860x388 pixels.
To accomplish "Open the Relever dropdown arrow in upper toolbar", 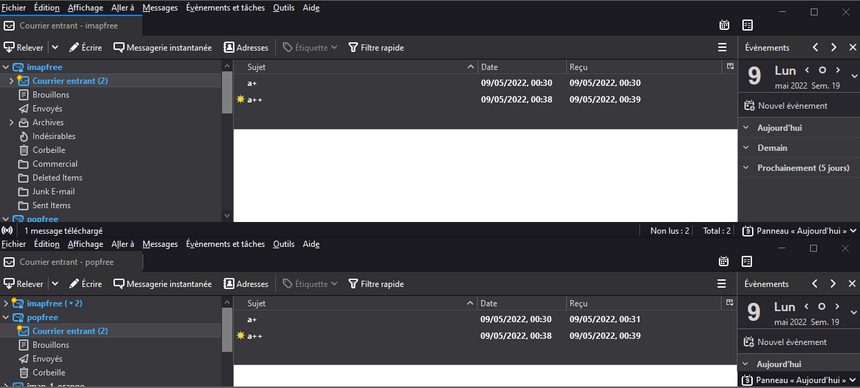I will pyautogui.click(x=55, y=48).
